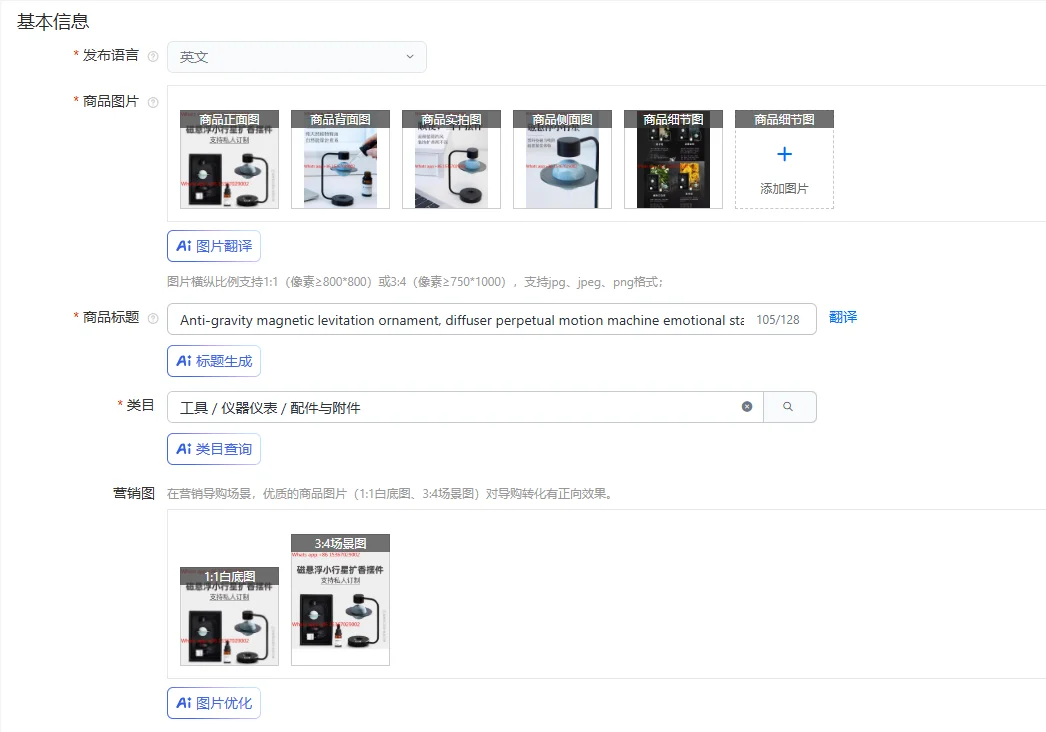
Task: Click the 翻译 link next to title
Action: 843,318
